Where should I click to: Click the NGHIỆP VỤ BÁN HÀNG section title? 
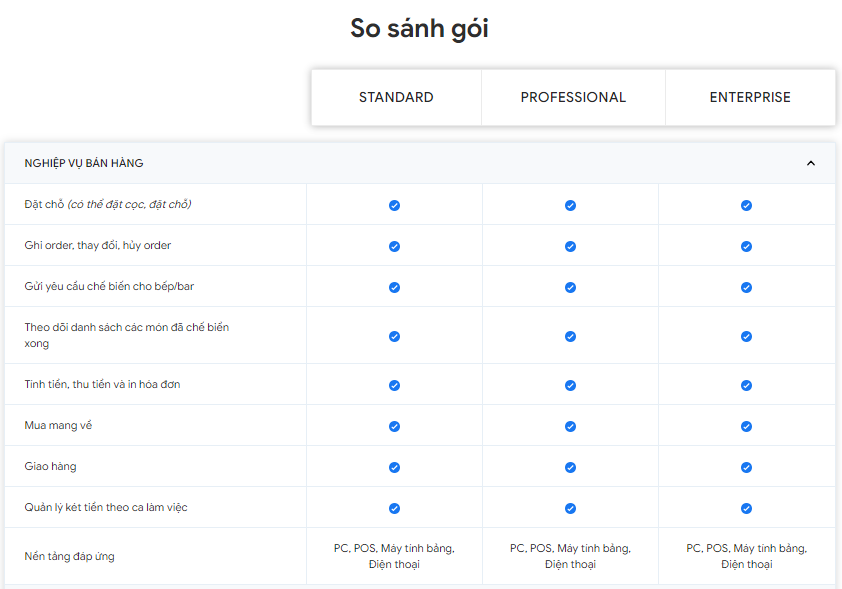pos(84,163)
